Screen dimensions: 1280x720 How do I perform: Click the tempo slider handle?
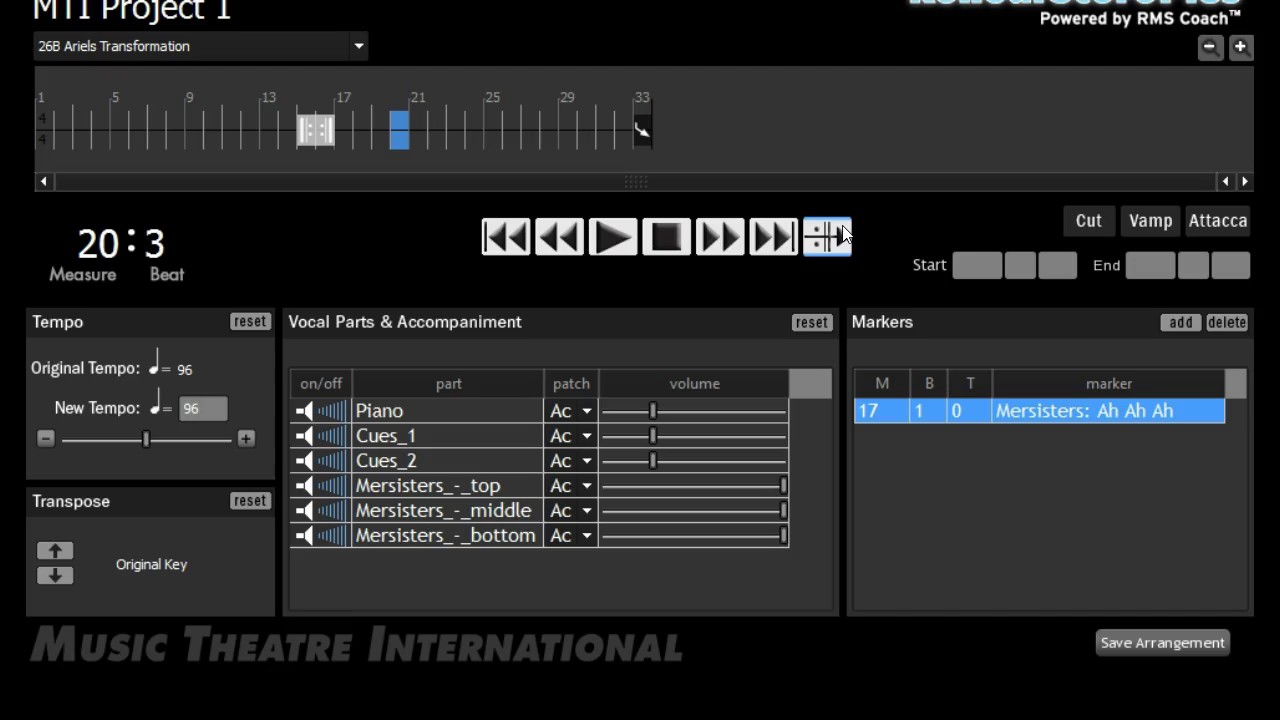coord(146,439)
